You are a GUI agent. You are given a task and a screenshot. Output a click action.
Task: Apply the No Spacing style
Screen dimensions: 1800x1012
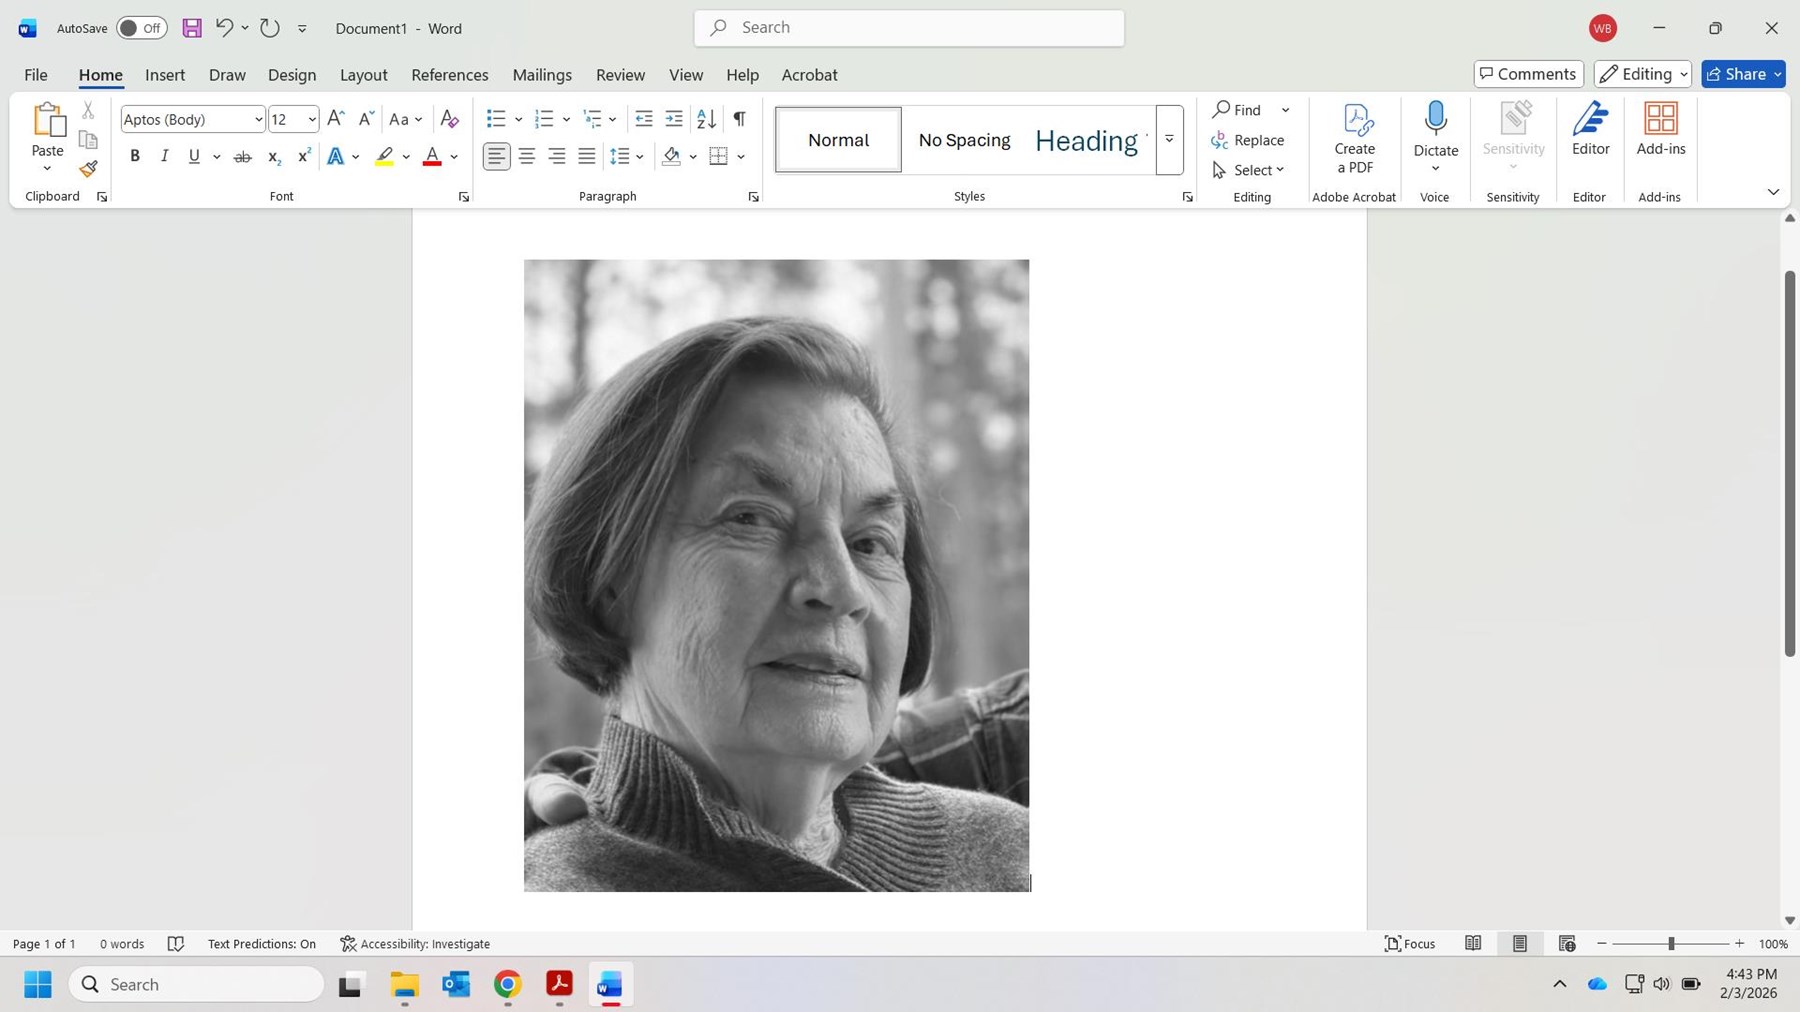[963, 139]
